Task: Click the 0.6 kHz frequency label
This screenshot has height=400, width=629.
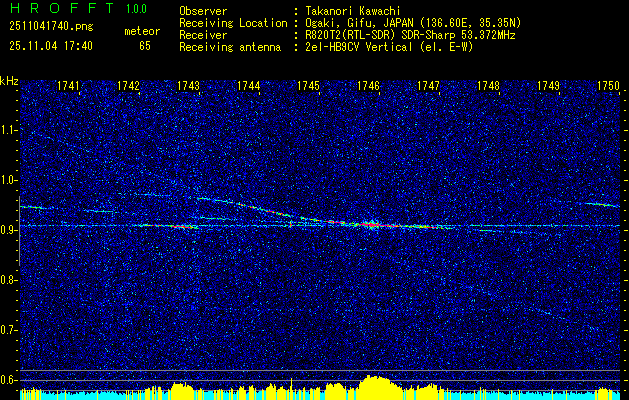Action: (x=8, y=380)
